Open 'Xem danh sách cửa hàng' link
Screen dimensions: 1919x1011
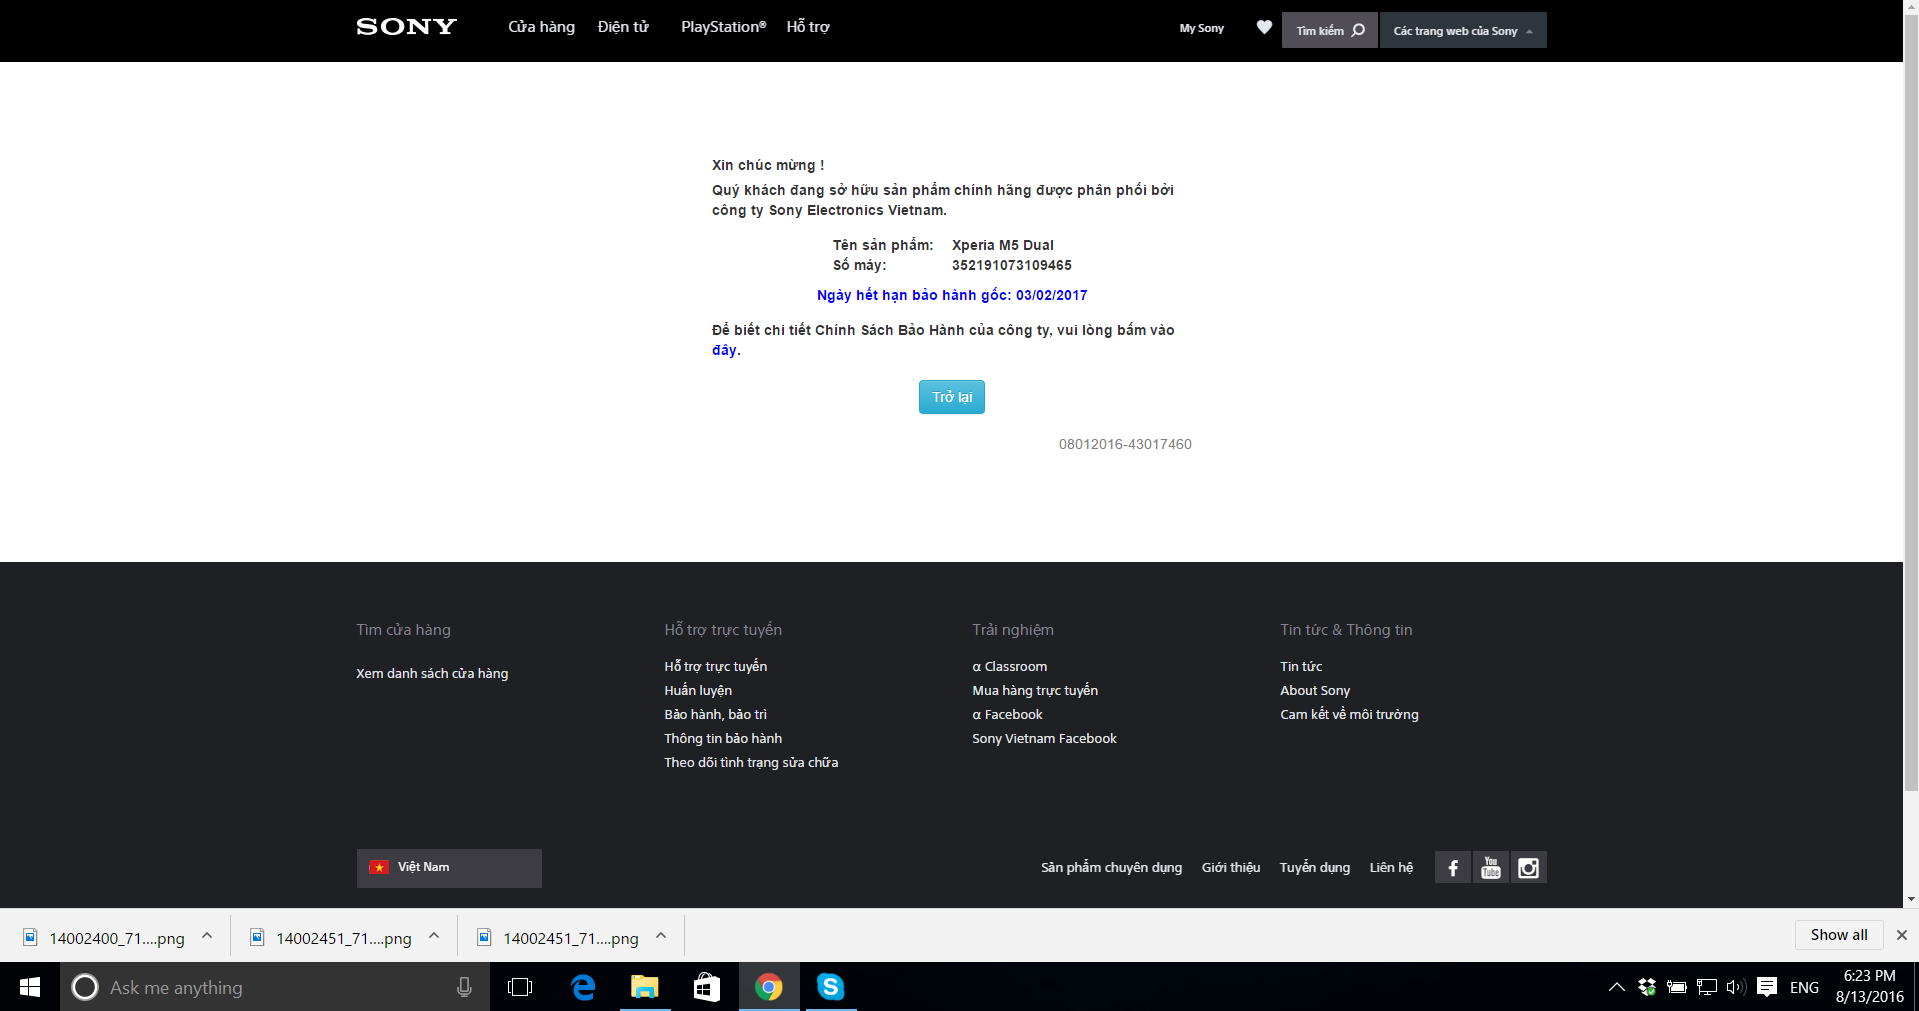coord(432,673)
